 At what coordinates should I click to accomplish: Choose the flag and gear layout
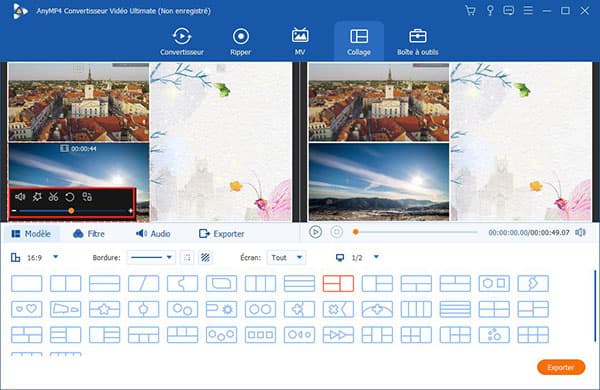tap(221, 309)
